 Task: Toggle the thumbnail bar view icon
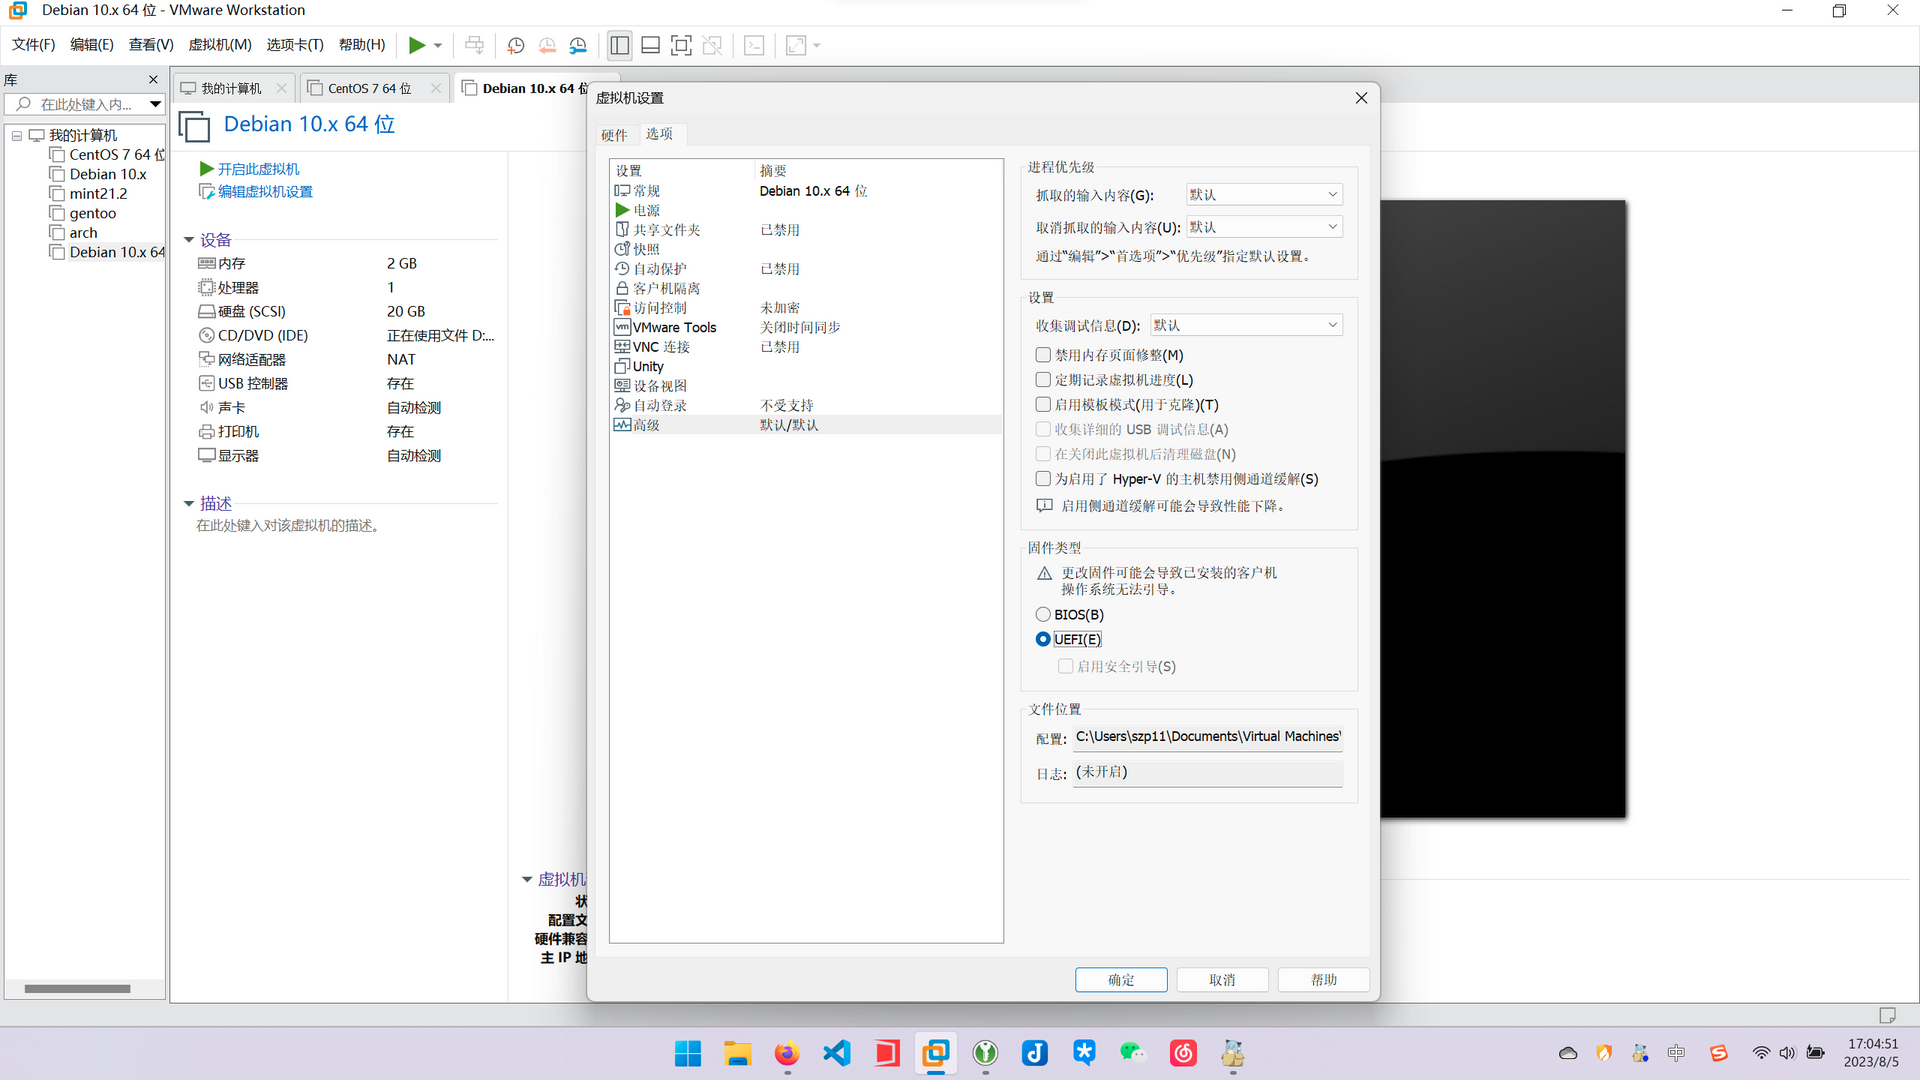tap(650, 45)
